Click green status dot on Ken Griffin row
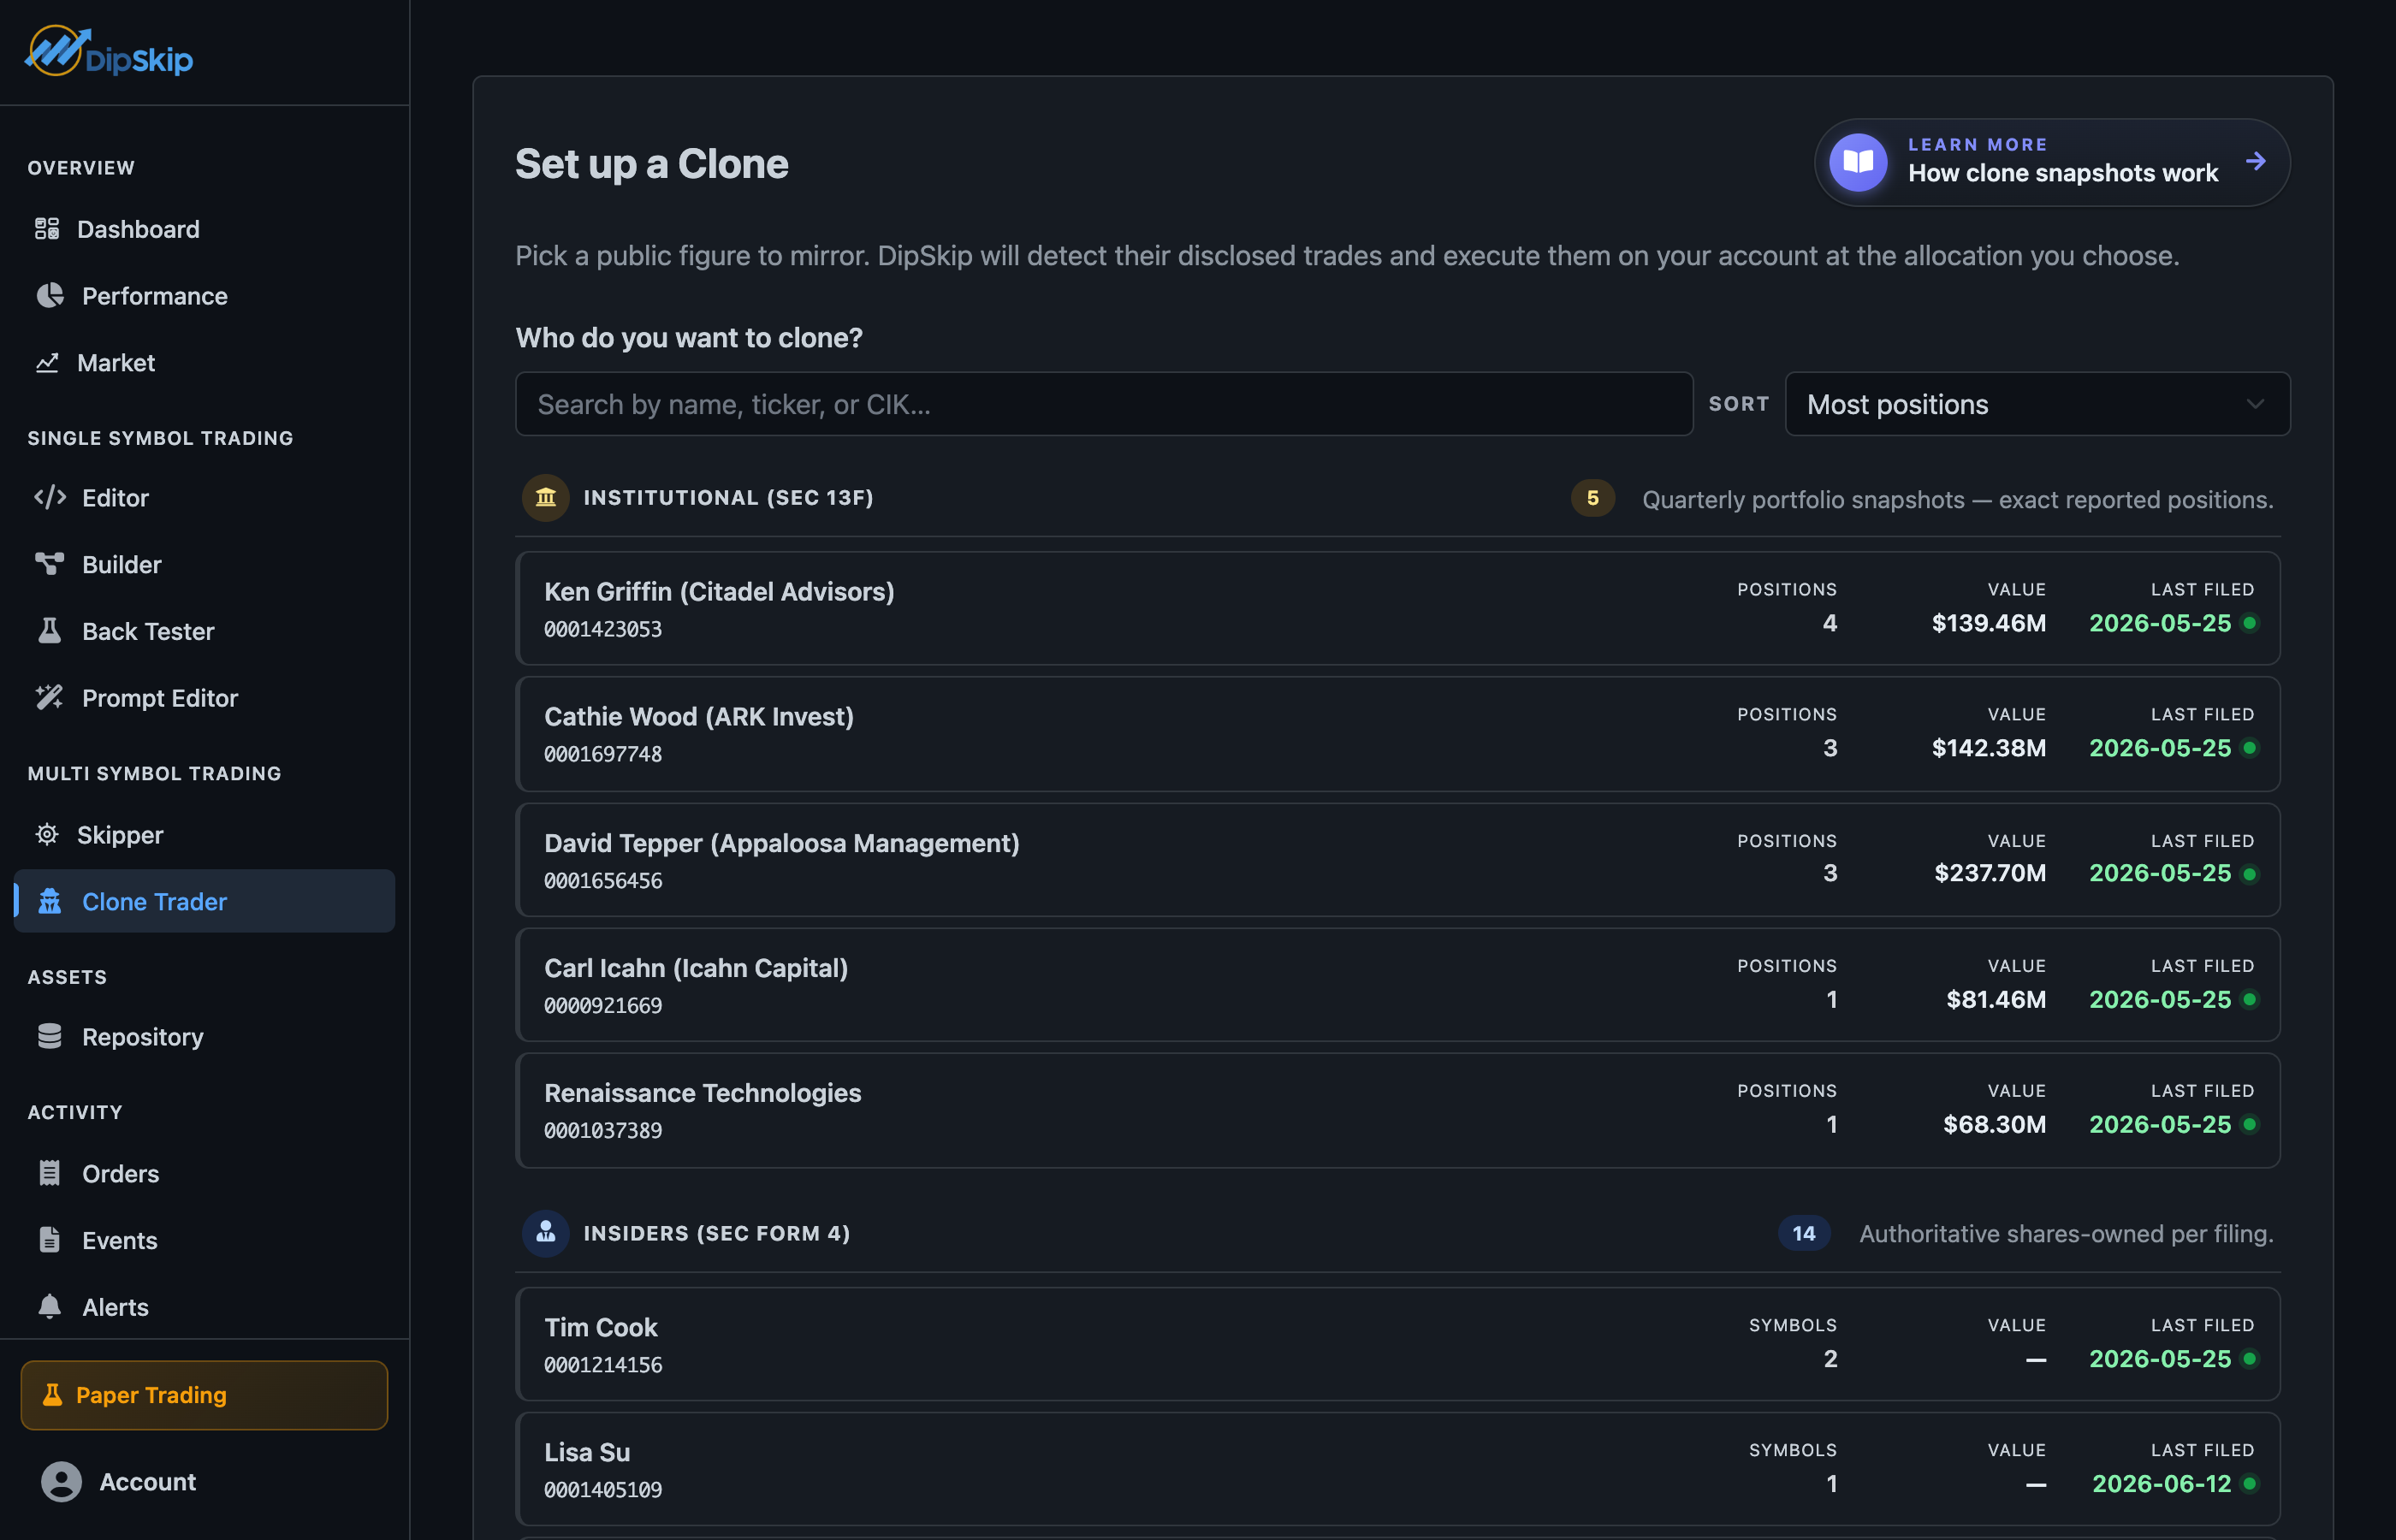The height and width of the screenshot is (1540, 2396). [x=2249, y=623]
